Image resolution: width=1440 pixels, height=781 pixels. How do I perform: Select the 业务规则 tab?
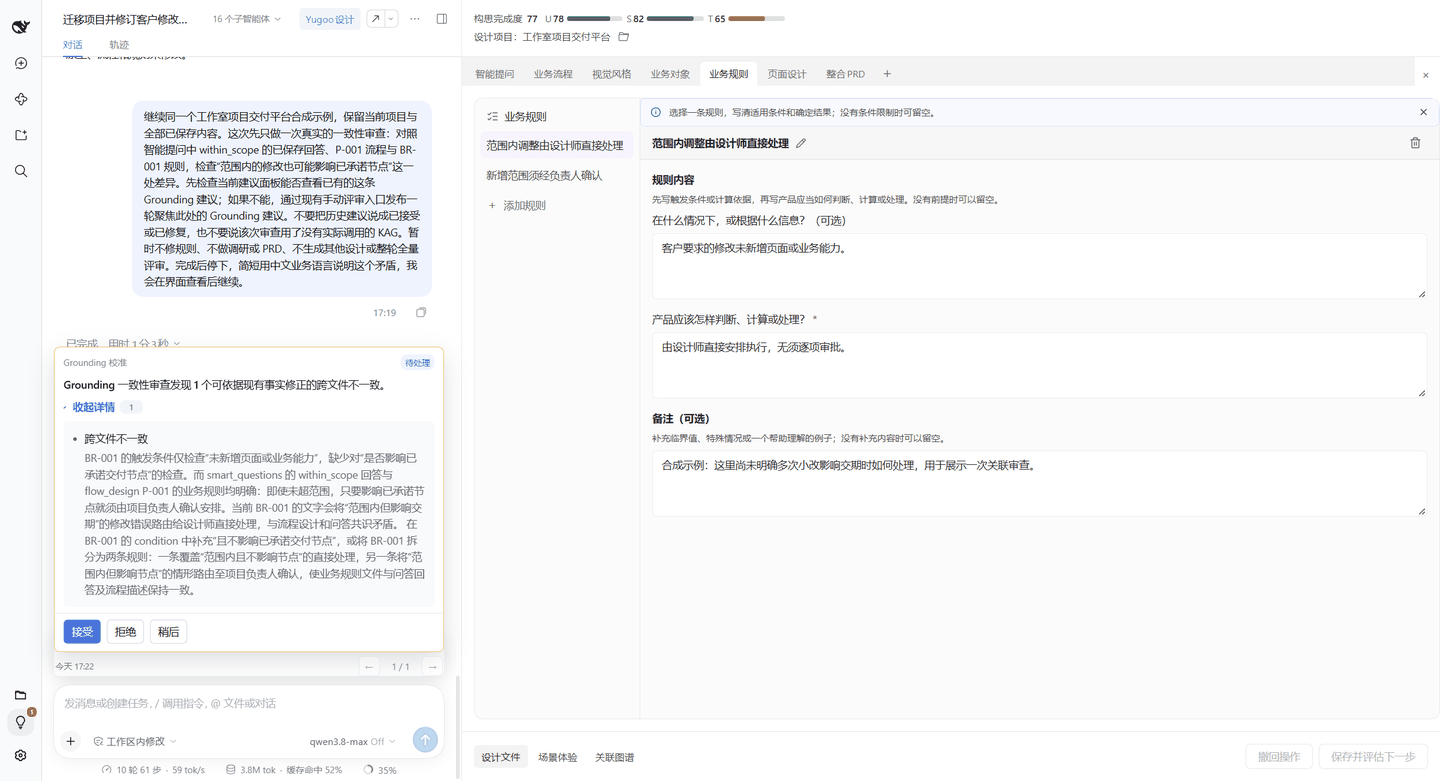coord(728,74)
